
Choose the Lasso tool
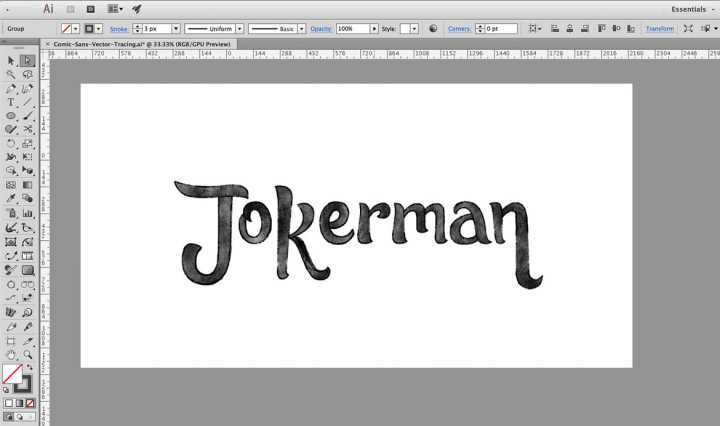(27, 74)
